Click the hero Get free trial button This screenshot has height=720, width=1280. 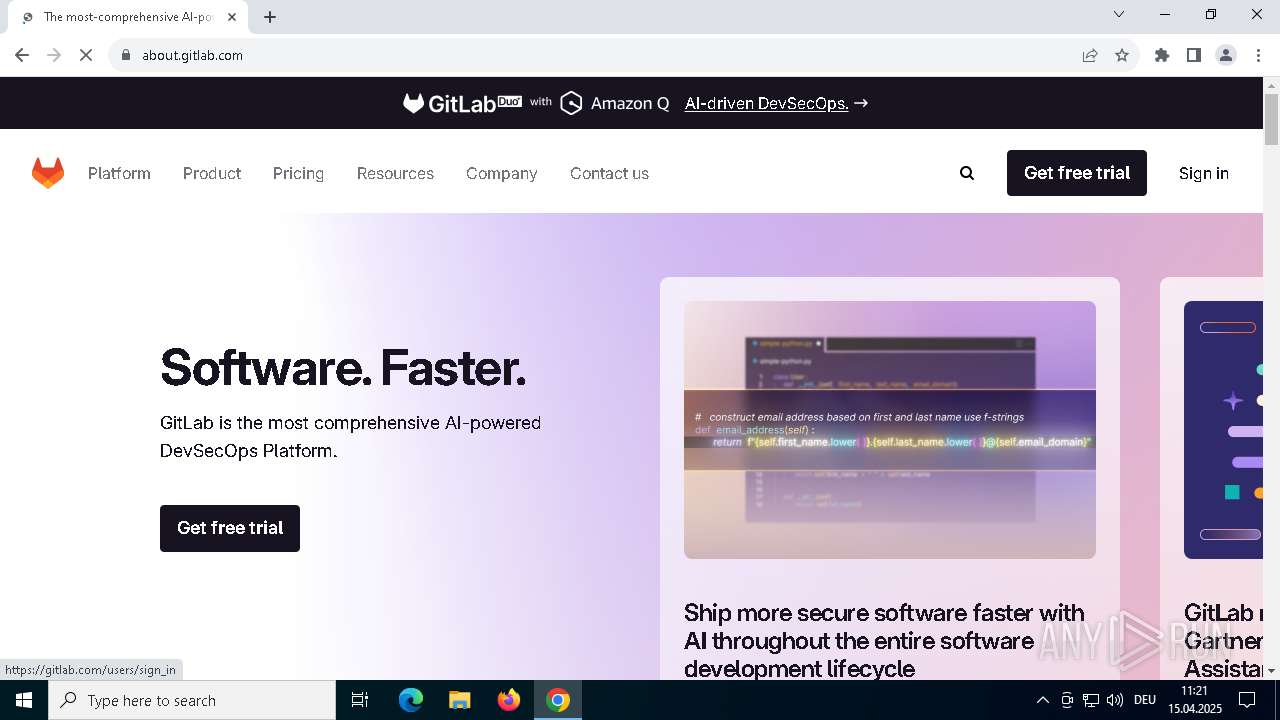(230, 528)
